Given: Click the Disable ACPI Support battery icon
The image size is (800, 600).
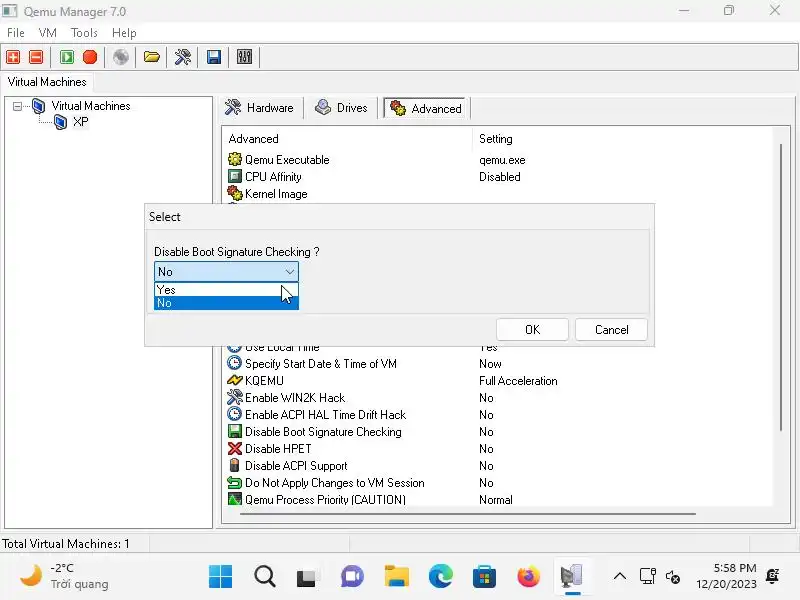Looking at the screenshot, I should [235, 465].
